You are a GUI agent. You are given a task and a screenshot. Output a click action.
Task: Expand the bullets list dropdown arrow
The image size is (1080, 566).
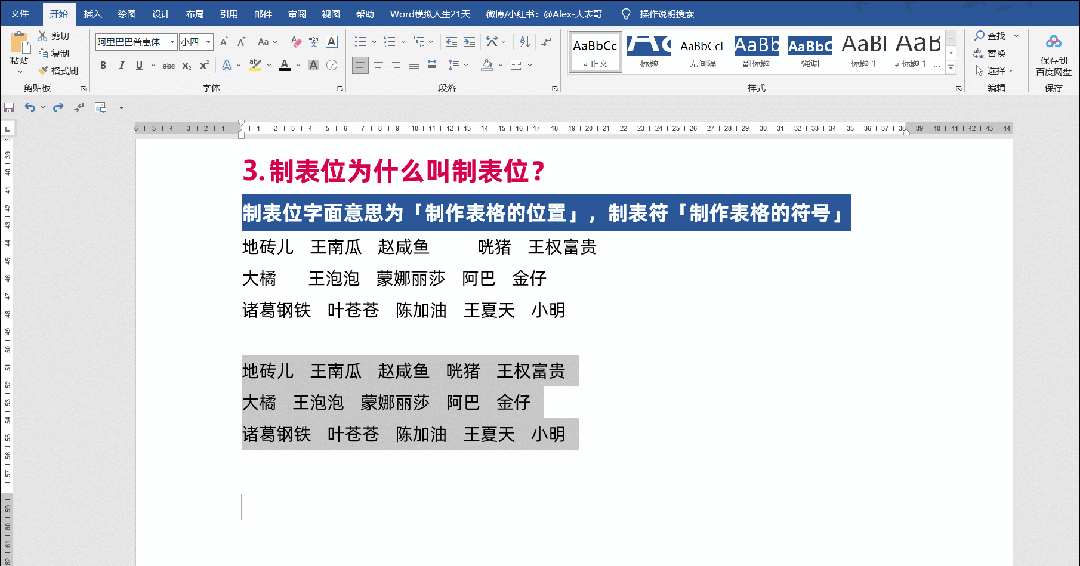coord(374,42)
